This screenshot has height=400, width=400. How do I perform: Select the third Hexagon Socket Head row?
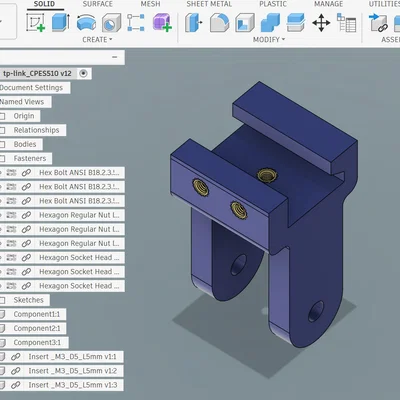click(62, 286)
